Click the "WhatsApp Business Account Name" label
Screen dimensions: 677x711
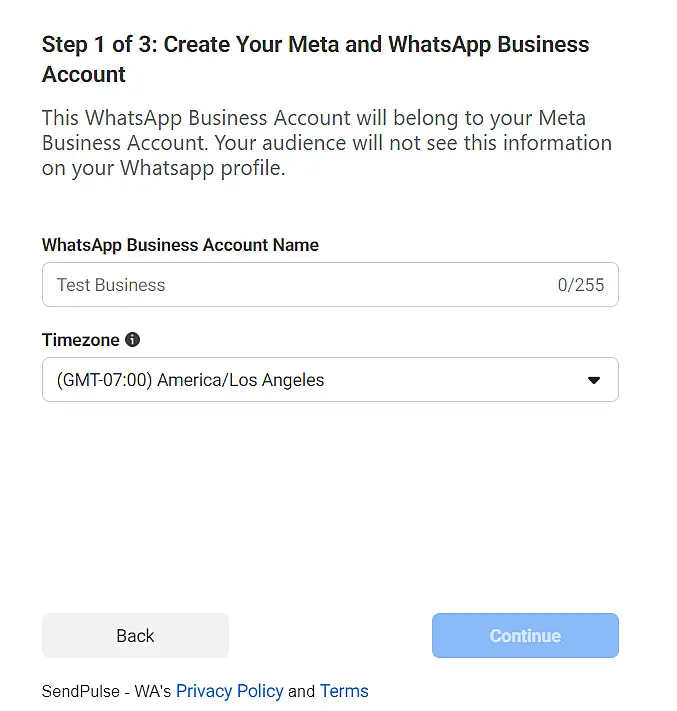(180, 245)
